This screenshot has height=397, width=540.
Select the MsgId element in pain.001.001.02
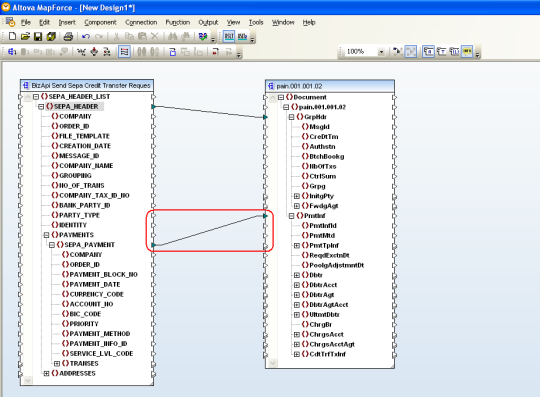[x=319, y=127]
